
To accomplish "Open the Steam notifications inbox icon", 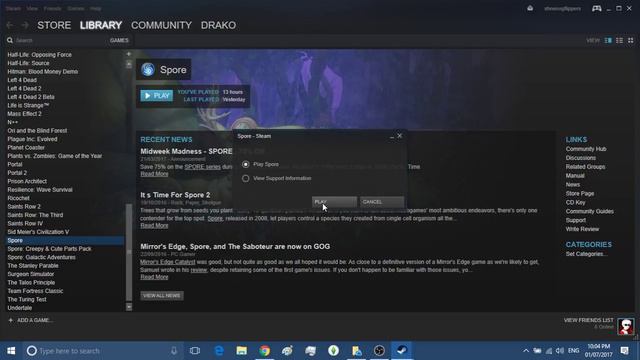I will (x=530, y=8).
